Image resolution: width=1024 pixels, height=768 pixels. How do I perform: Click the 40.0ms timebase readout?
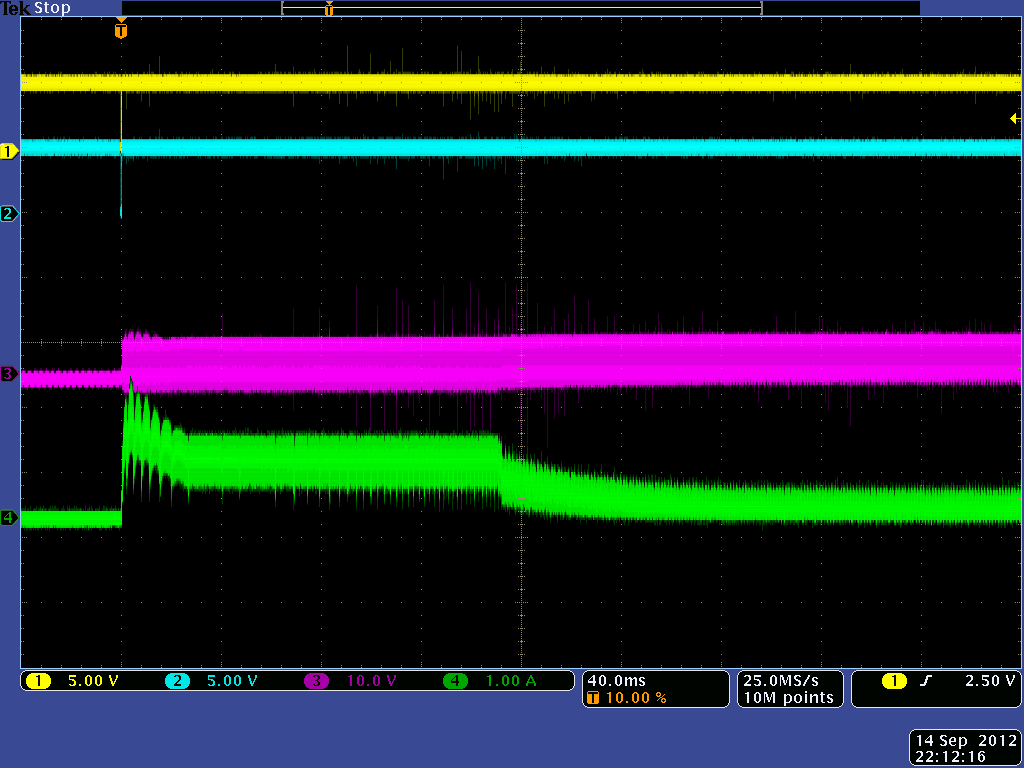[x=616, y=680]
